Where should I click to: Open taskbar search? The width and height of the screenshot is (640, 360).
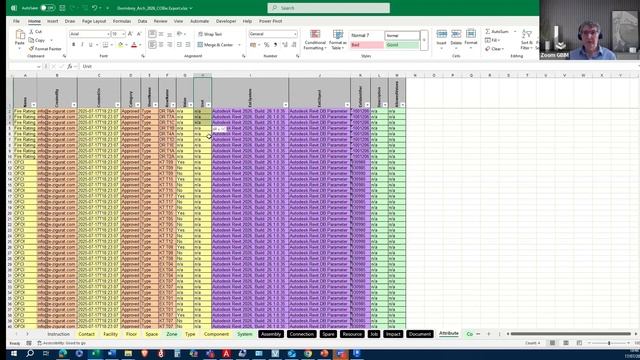point(30,353)
